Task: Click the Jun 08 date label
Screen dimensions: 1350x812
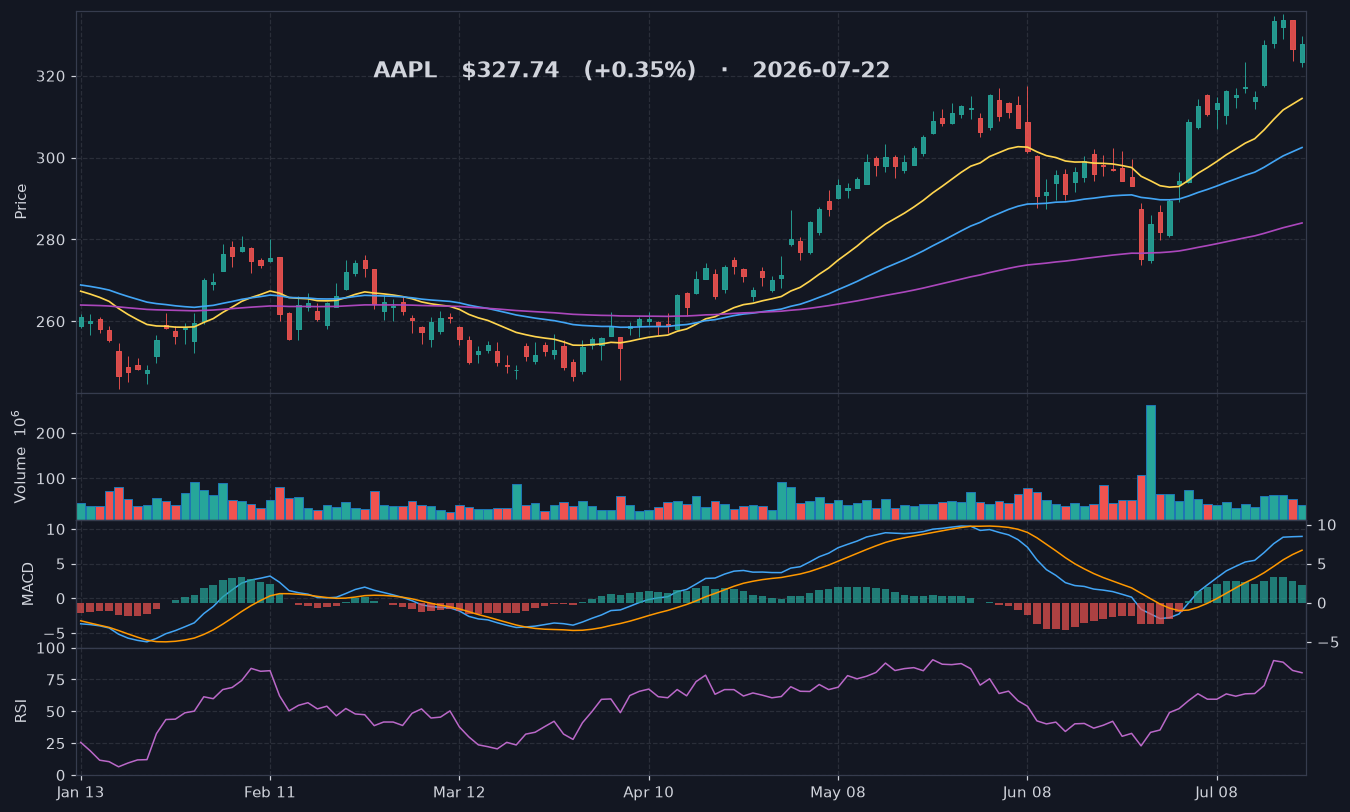Action: pyautogui.click(x=1027, y=792)
